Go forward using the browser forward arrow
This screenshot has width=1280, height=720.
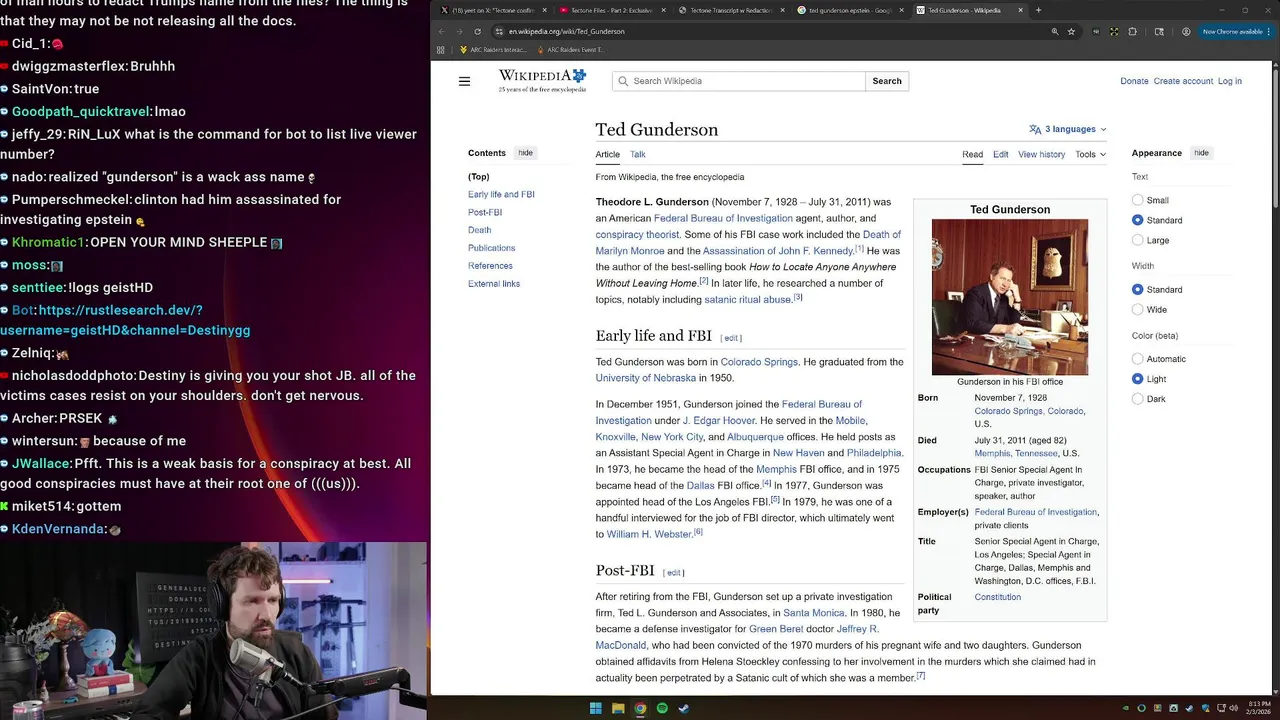(460, 31)
